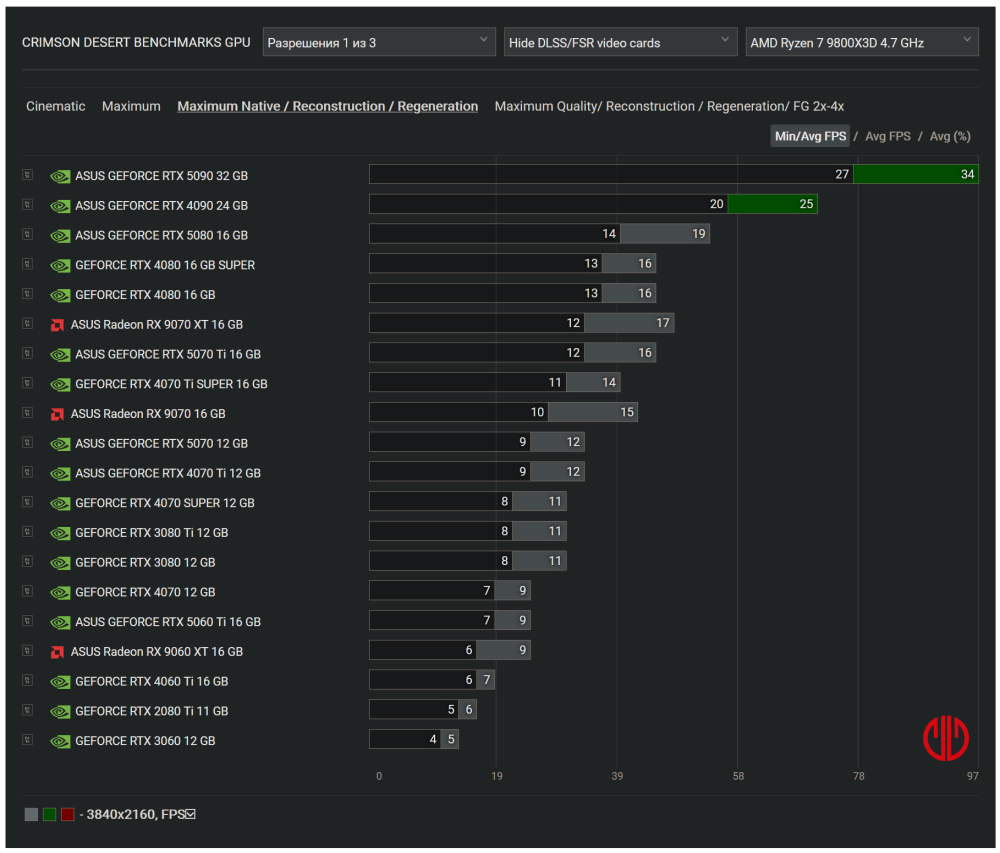Switch to Avg (%) display mode
This screenshot has height=853, width=1000.
click(x=950, y=136)
